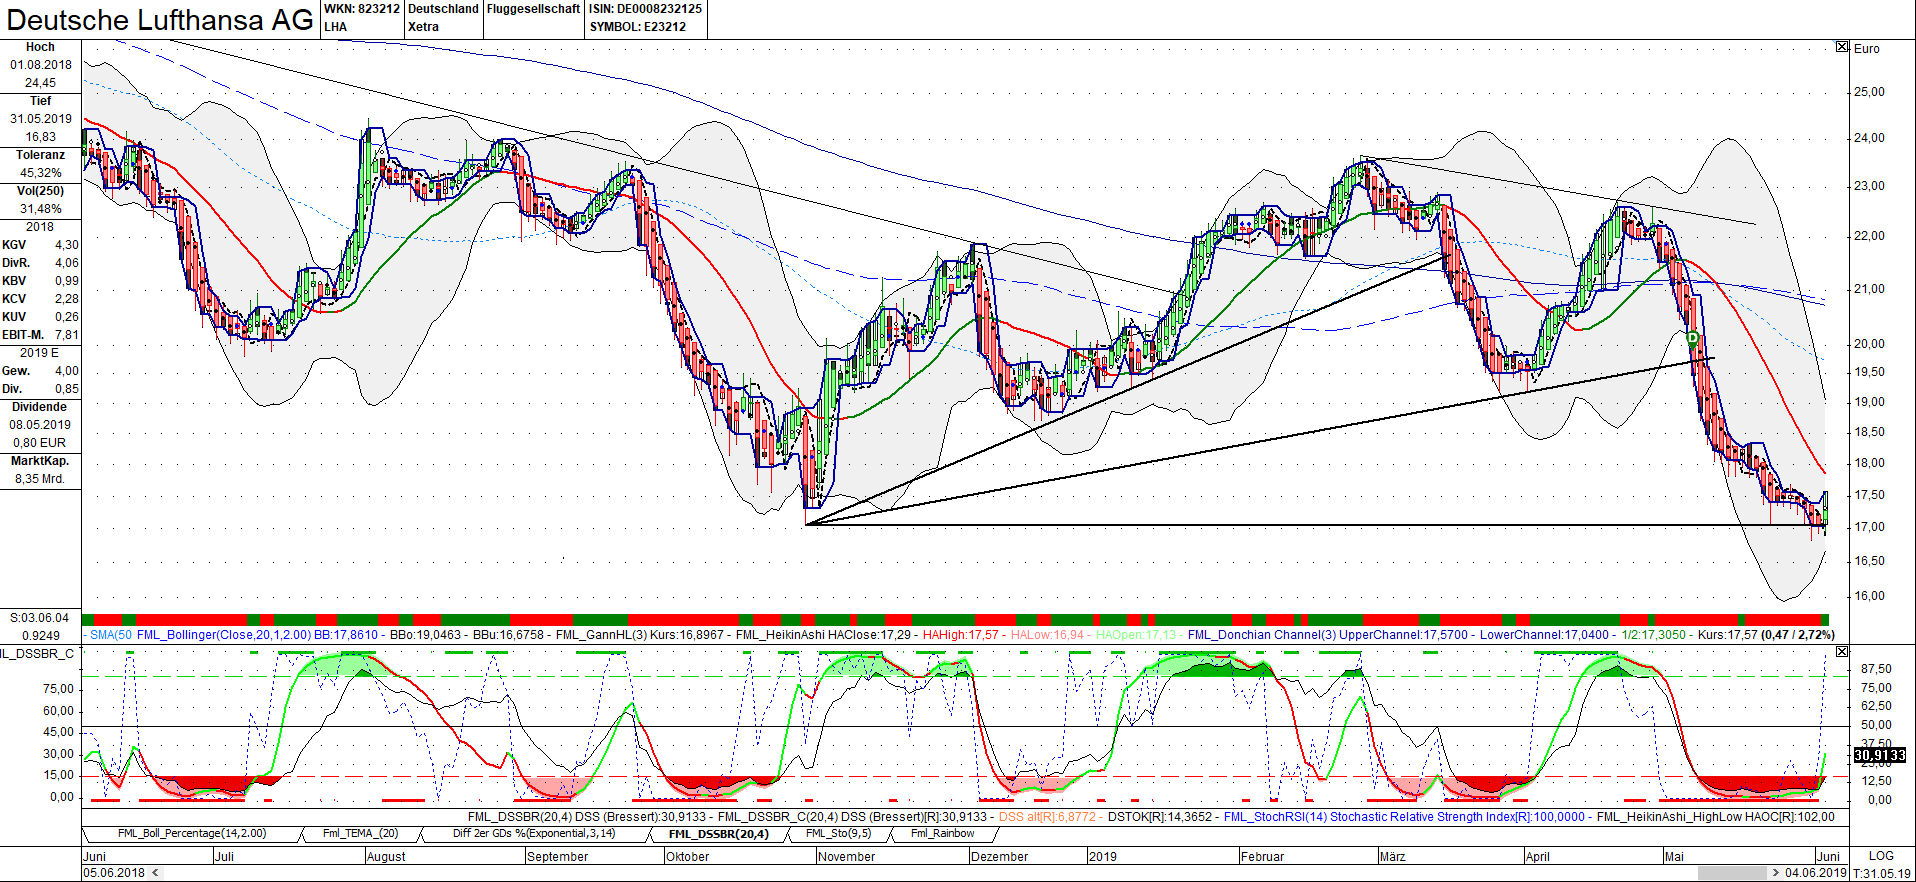The image size is (1916, 882).
Task: Click the Dezember month label
Action: pos(1000,856)
